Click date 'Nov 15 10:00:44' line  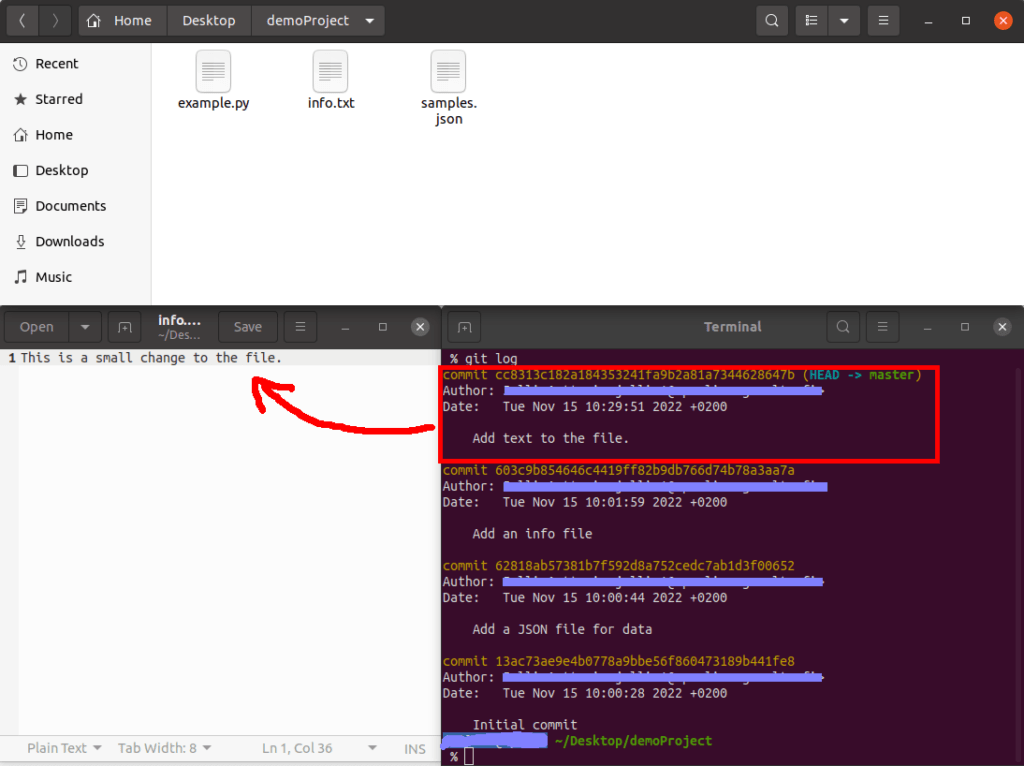[615, 598]
